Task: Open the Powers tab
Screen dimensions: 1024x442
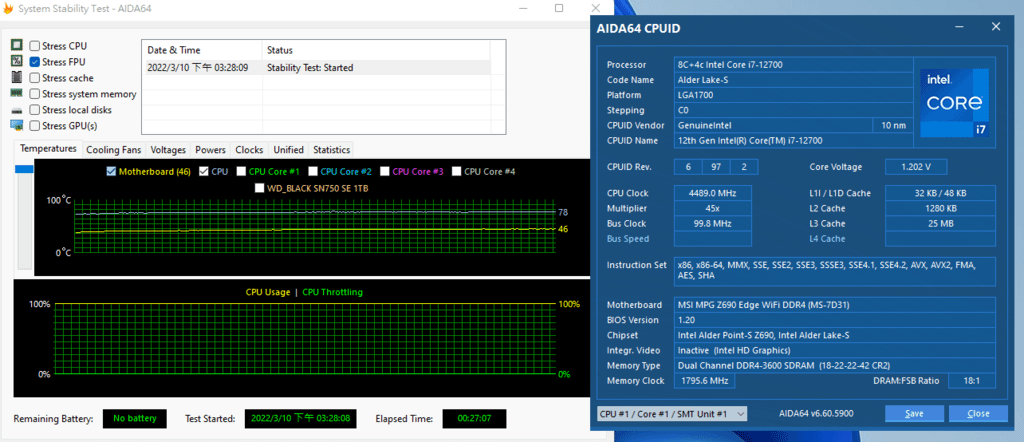Action: click(210, 150)
